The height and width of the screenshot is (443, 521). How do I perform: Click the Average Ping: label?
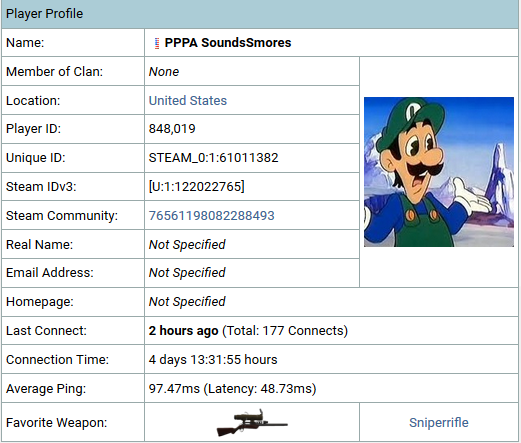(46, 389)
